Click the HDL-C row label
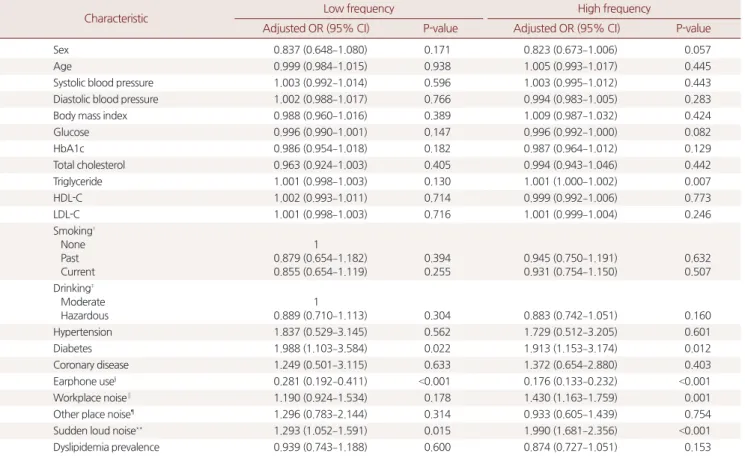This screenshot has height=456, width=745. (67, 198)
